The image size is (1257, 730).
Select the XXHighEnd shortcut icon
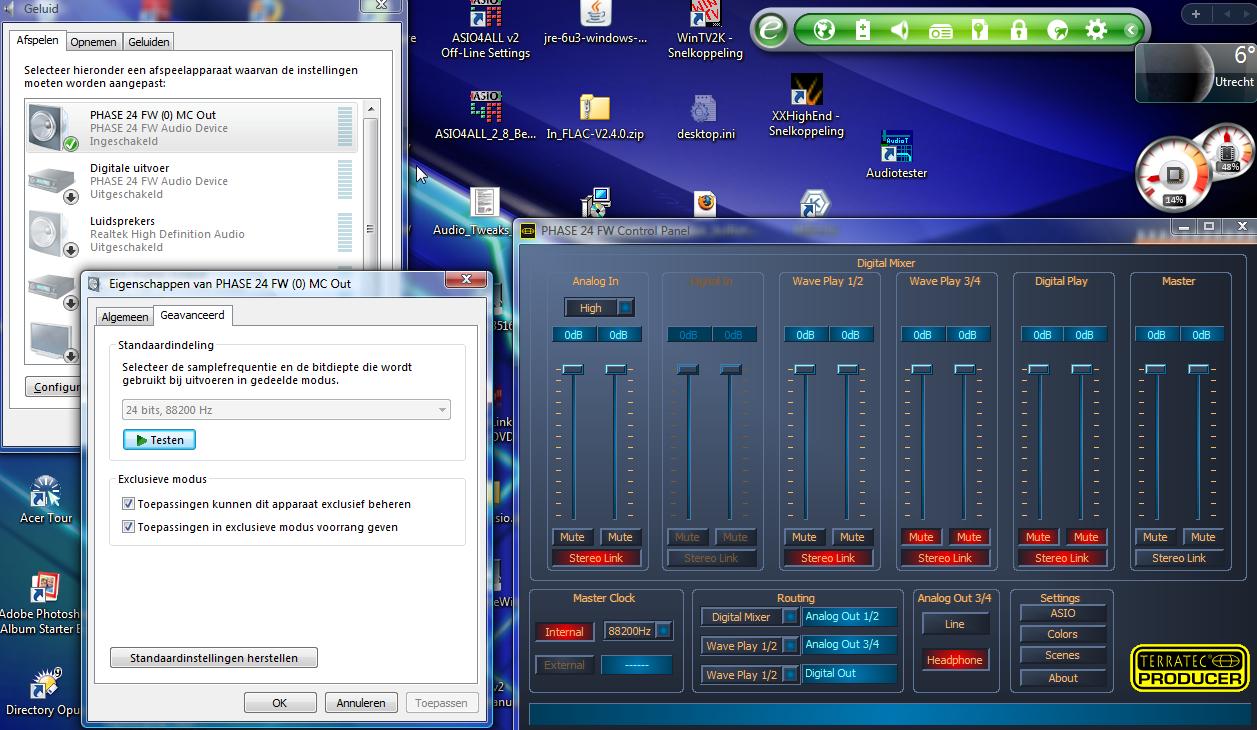[x=806, y=105]
